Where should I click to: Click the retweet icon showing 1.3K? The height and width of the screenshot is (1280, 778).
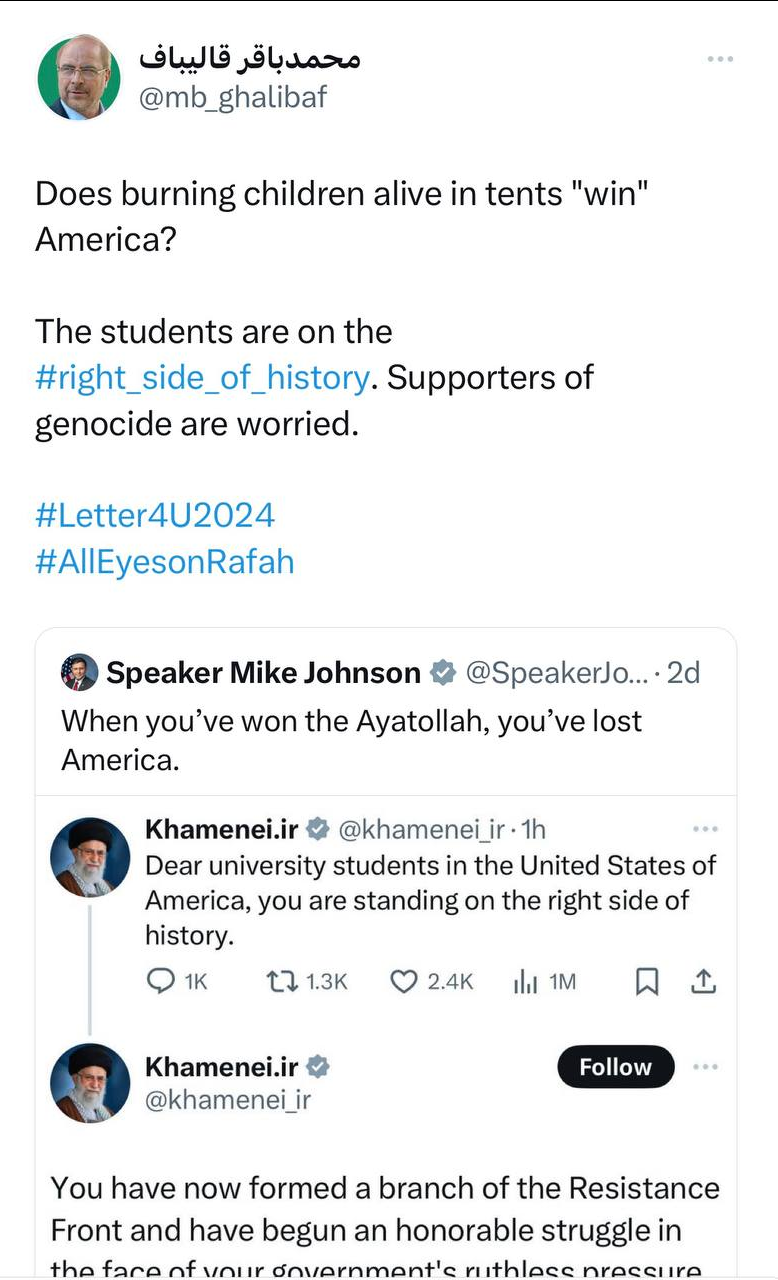(x=281, y=982)
